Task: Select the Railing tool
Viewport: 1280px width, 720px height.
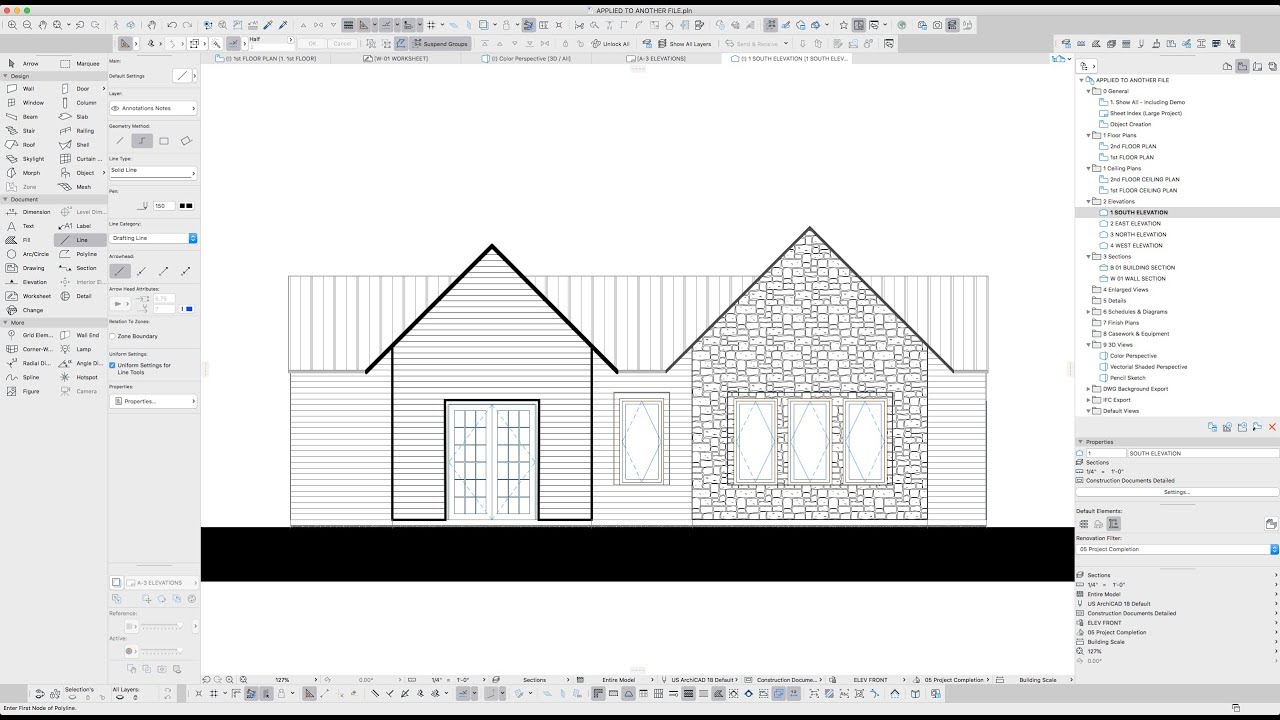Action: point(80,130)
